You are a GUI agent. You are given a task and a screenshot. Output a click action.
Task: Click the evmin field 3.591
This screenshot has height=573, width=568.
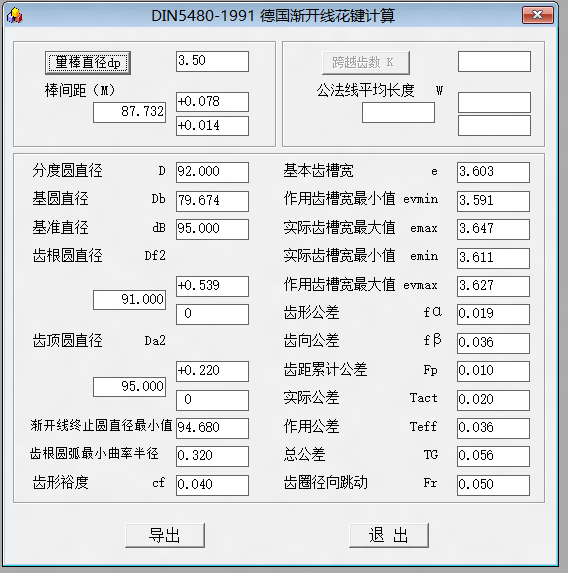point(493,201)
